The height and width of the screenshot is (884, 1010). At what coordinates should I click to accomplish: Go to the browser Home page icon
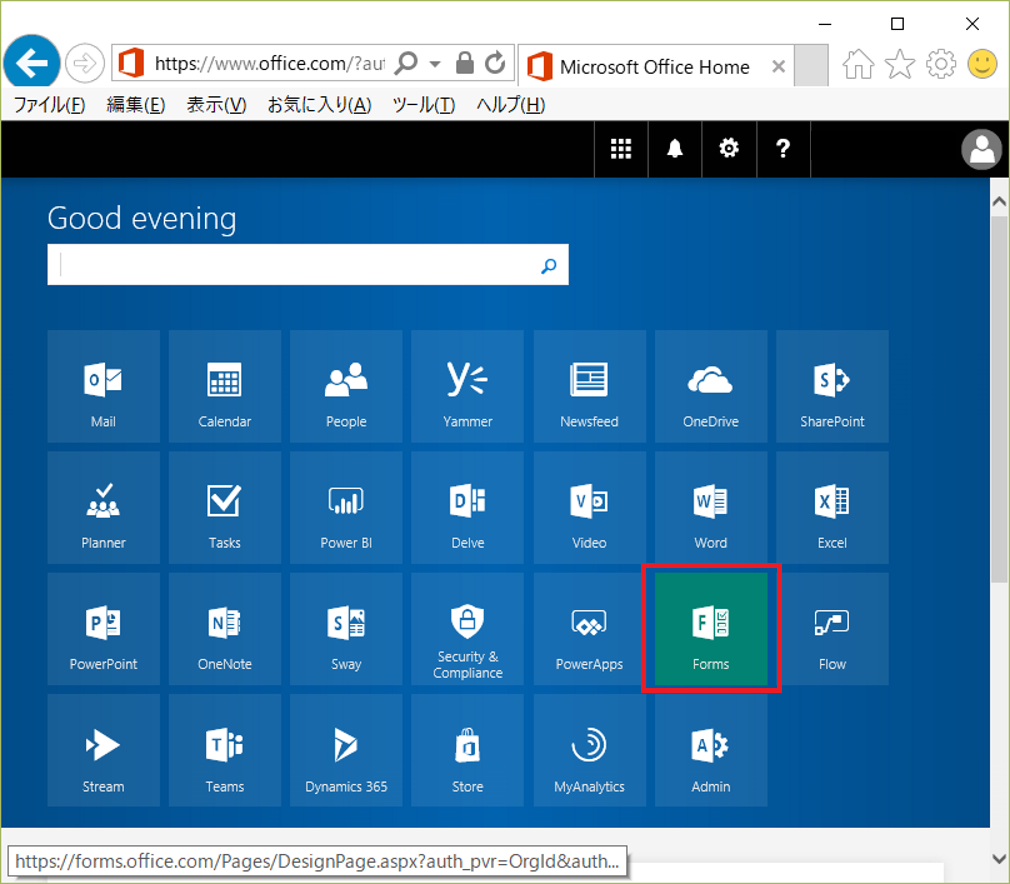point(859,64)
